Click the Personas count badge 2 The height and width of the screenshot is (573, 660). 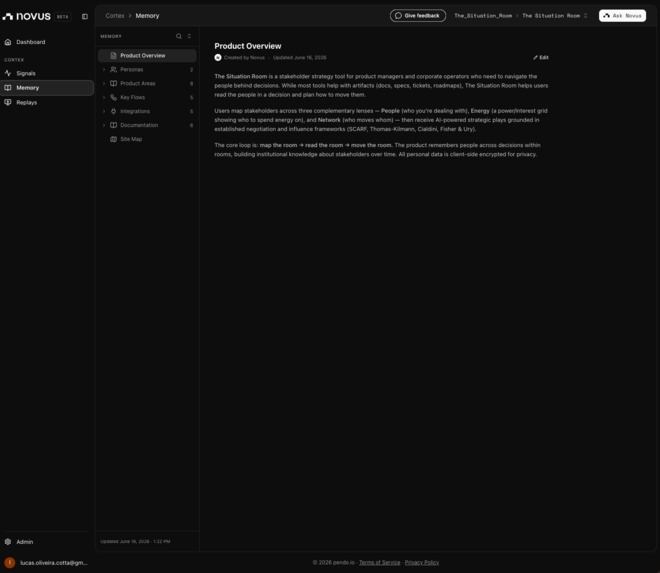click(x=192, y=69)
